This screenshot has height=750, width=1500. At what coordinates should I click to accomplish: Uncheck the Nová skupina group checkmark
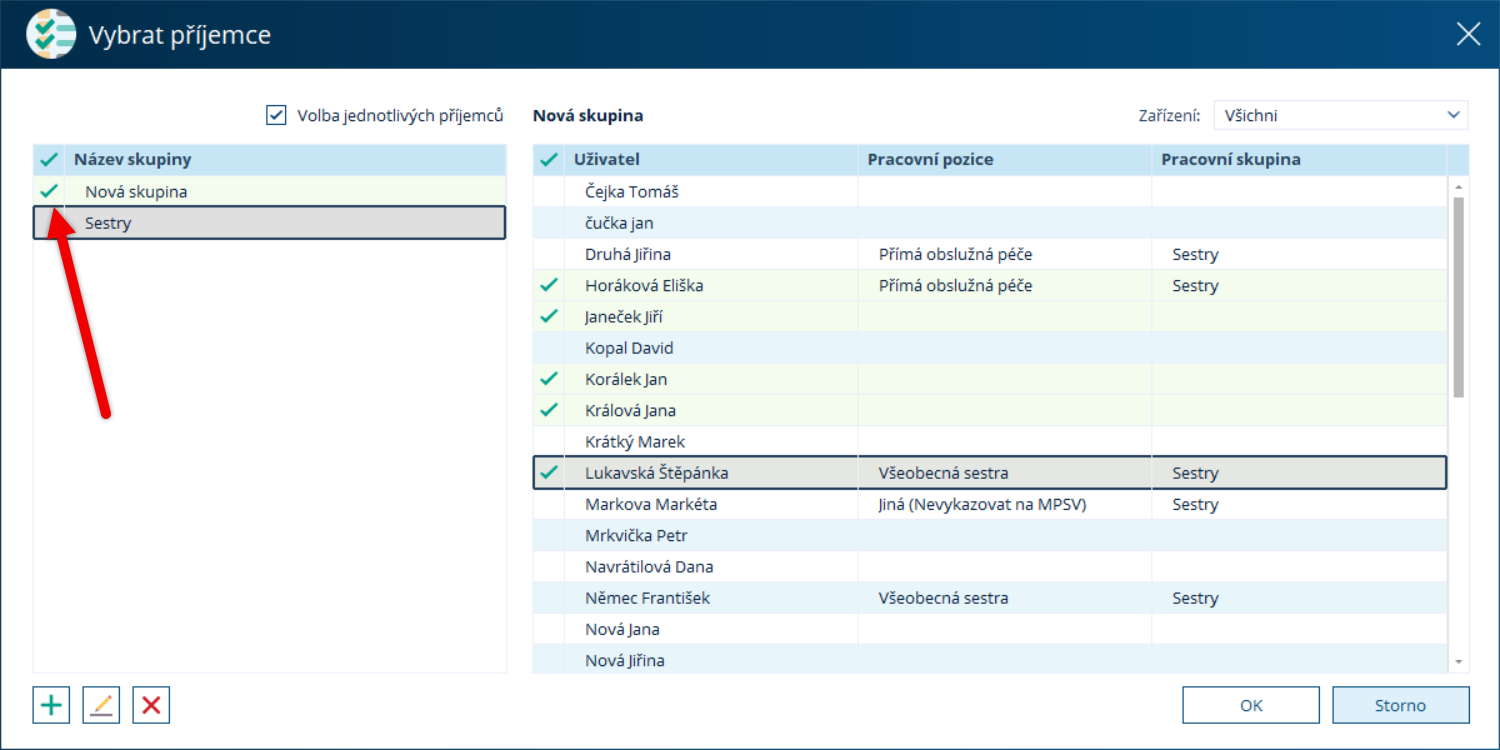49,191
